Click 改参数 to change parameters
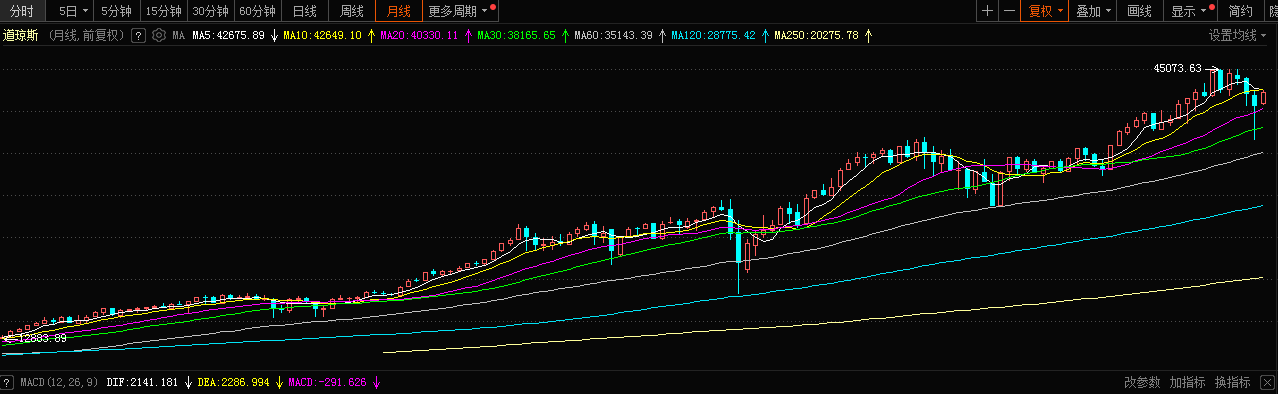This screenshot has width=1278, height=394. [1141, 382]
